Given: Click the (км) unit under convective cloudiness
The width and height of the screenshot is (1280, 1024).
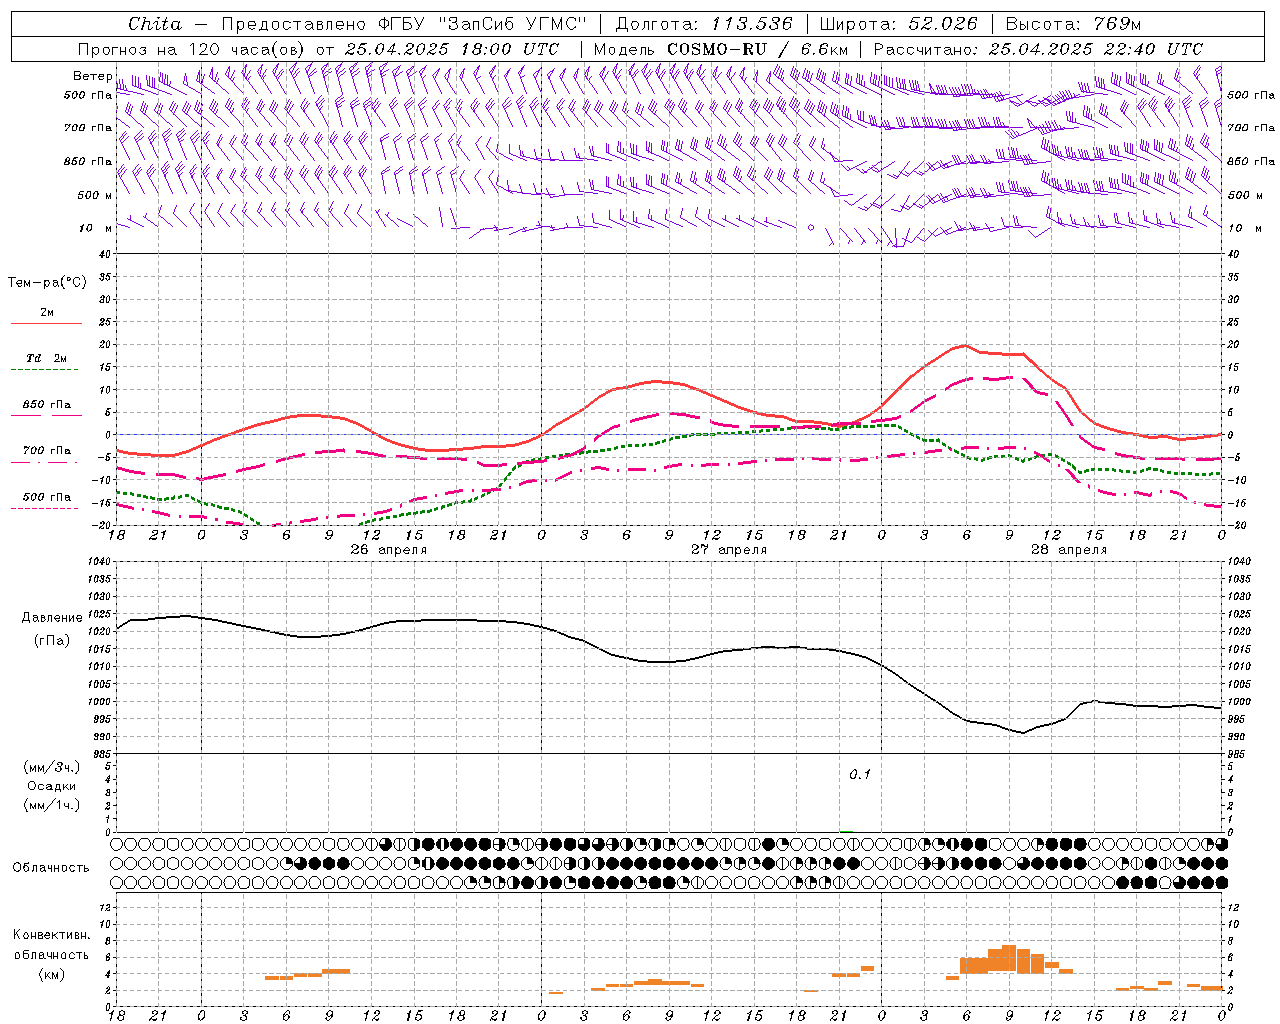Looking at the screenshot, I should point(52,974).
